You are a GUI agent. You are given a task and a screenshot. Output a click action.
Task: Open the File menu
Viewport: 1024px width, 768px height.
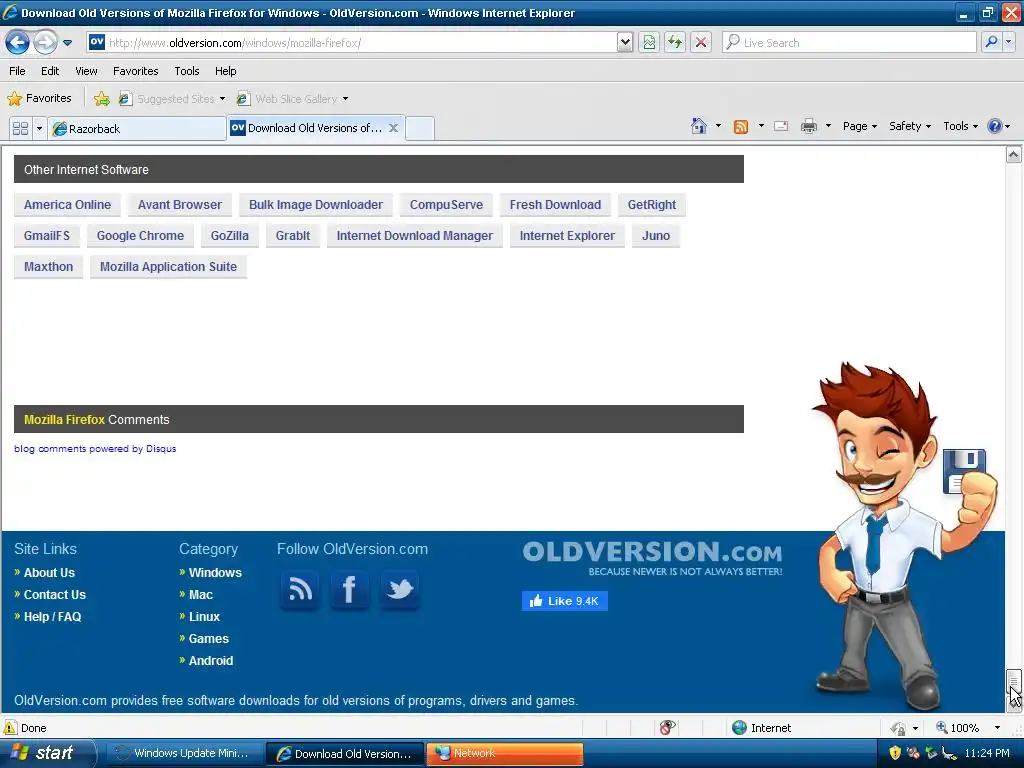18,71
